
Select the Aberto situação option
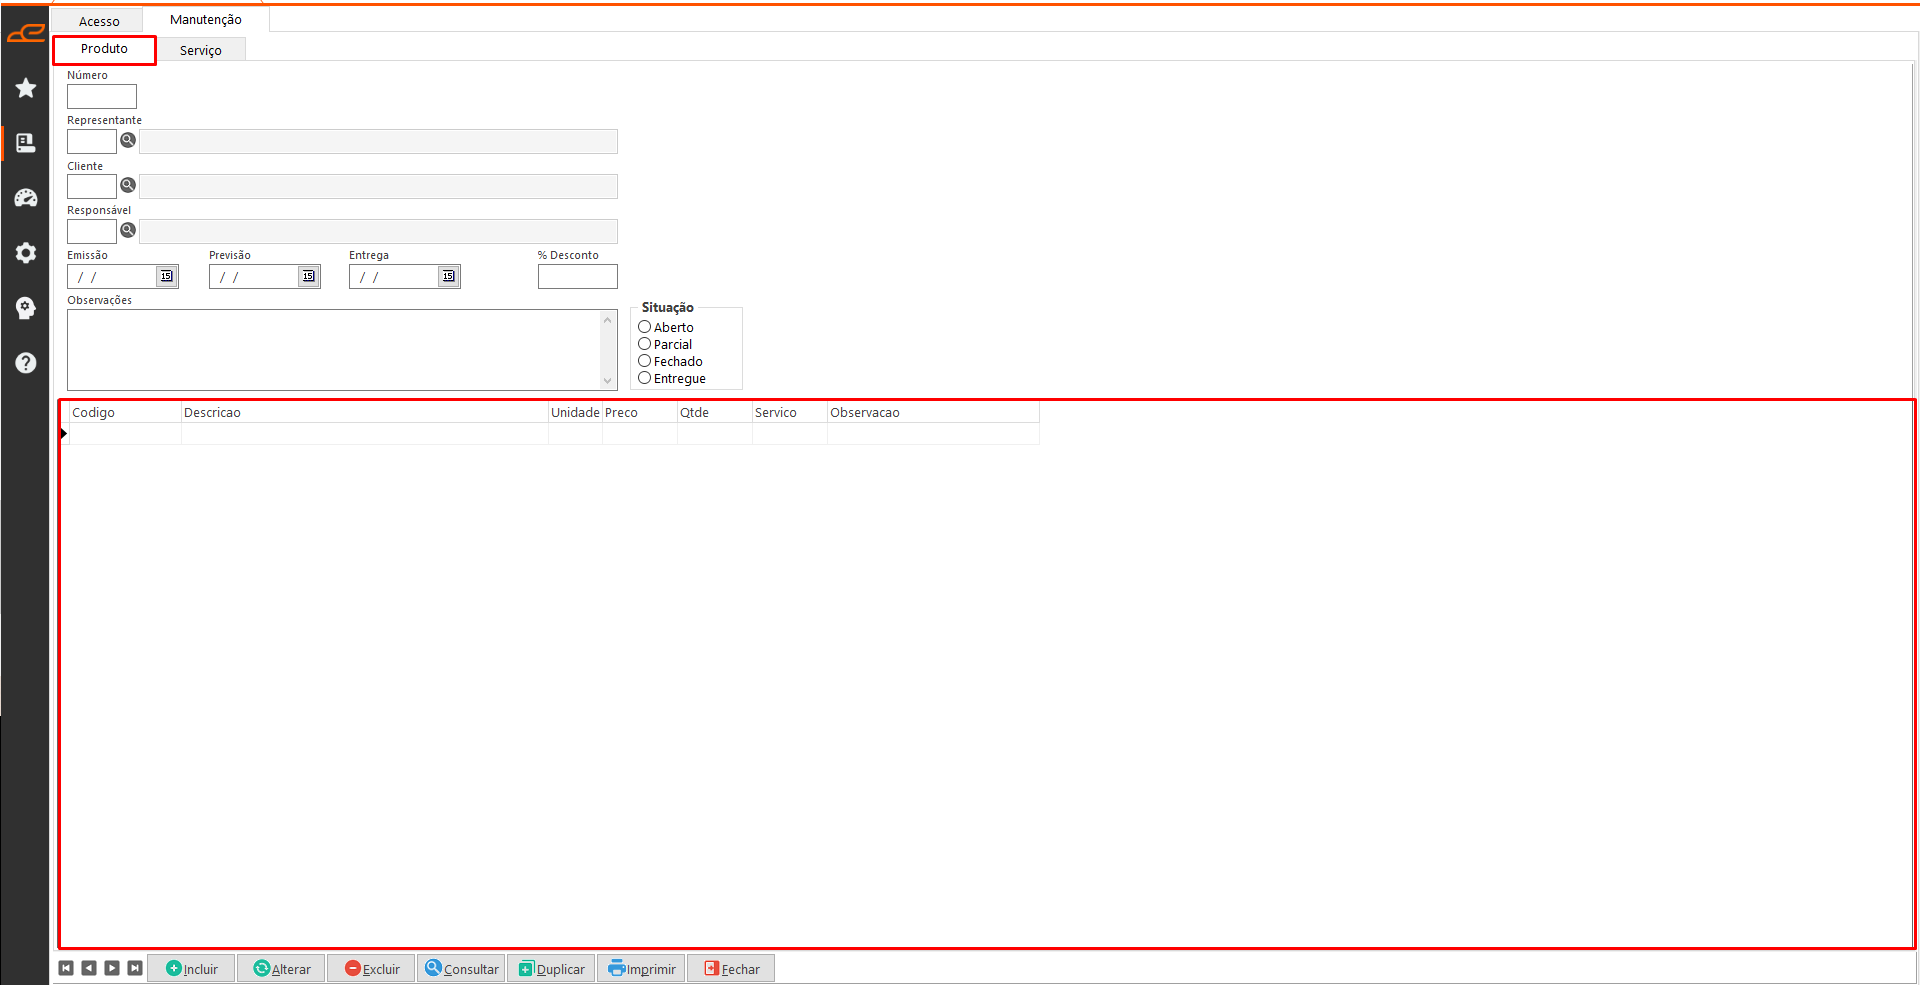[645, 327]
